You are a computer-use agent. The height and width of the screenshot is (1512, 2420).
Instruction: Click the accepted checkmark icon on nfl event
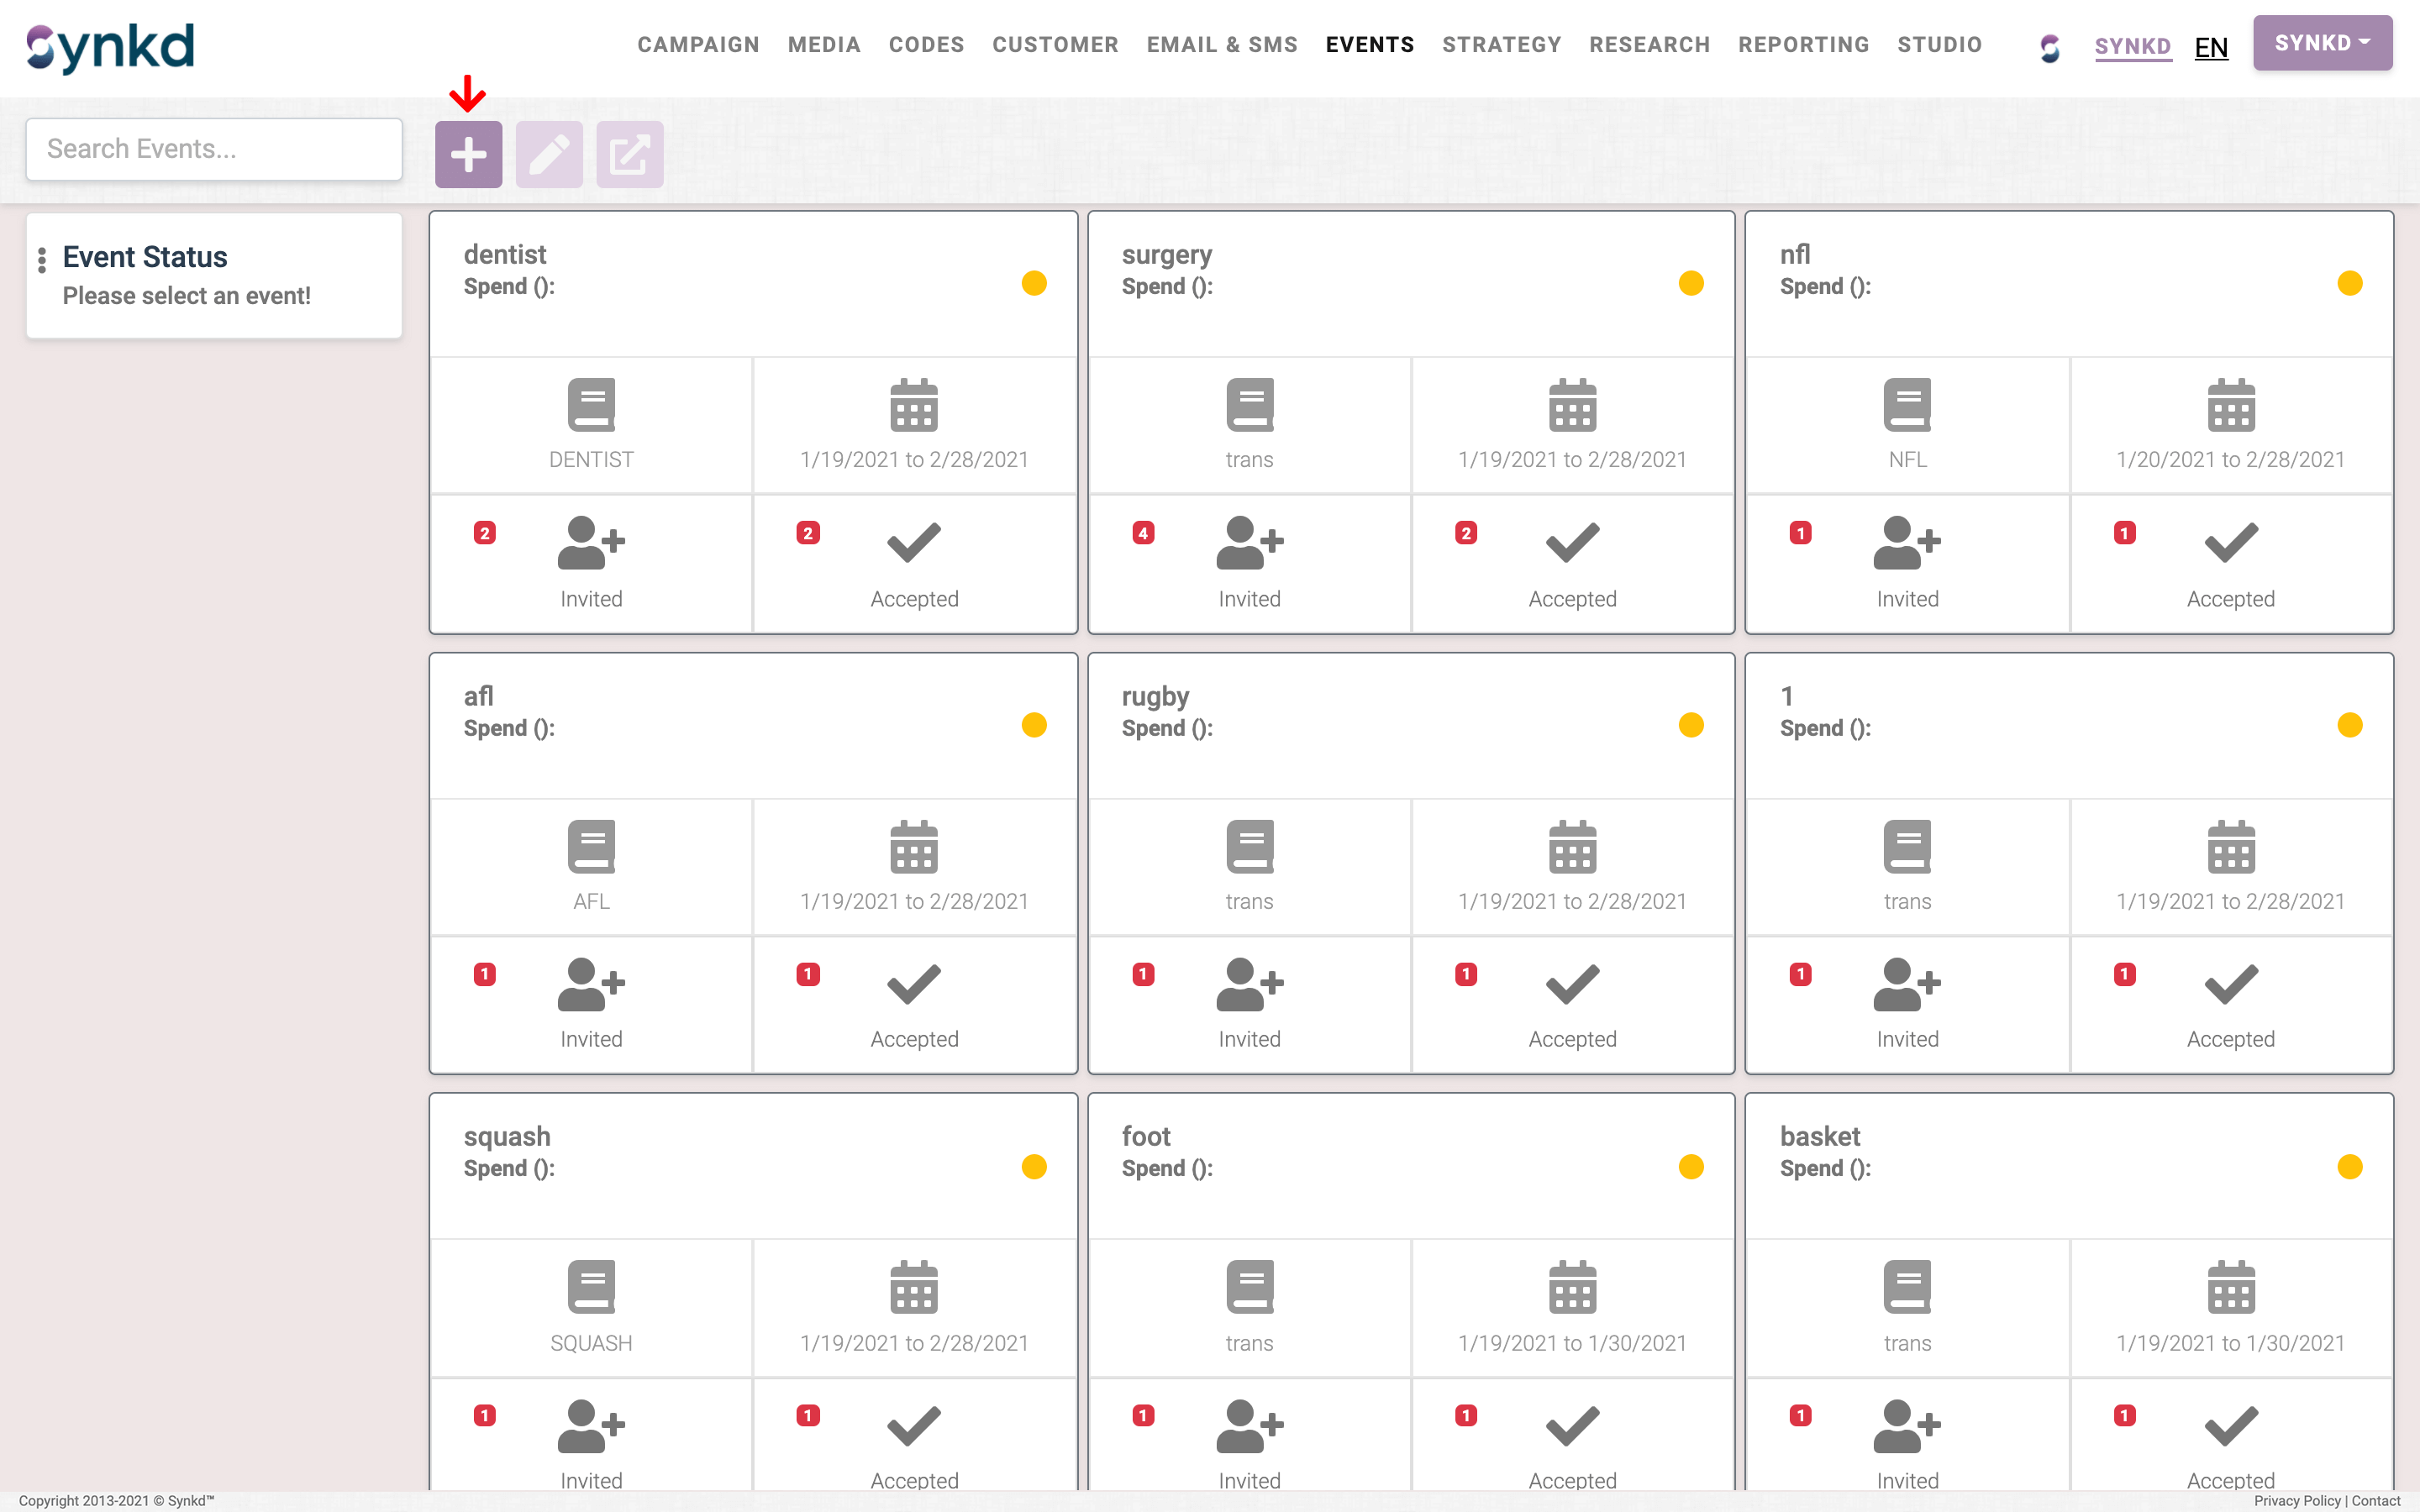click(x=2231, y=543)
